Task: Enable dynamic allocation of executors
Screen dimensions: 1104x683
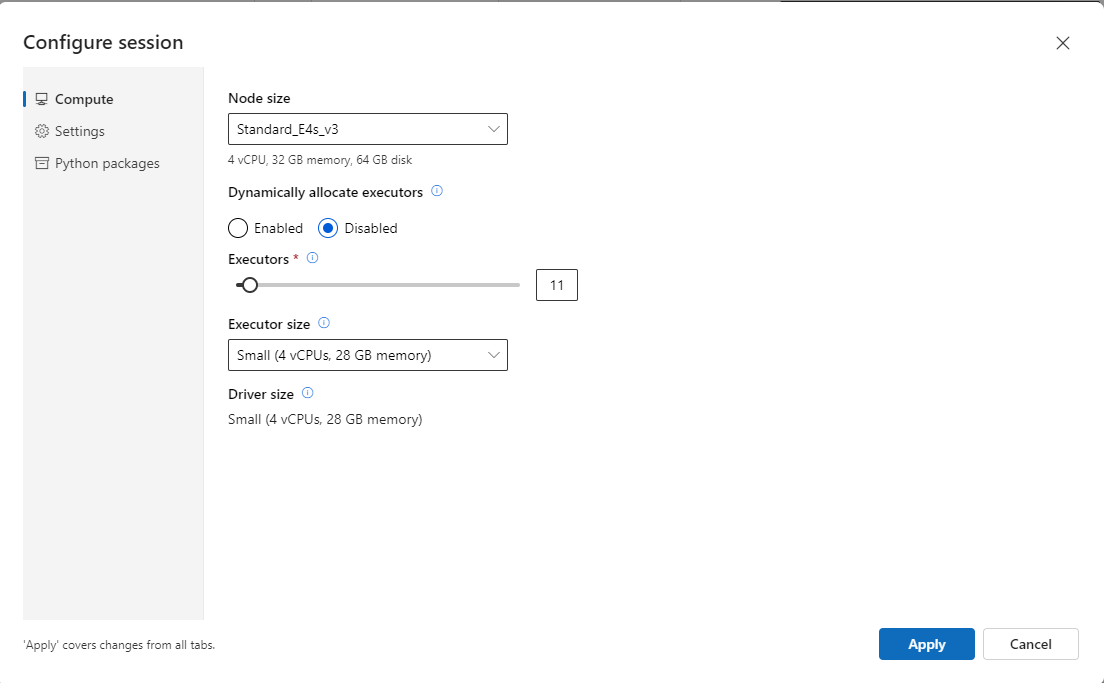Action: click(x=237, y=228)
